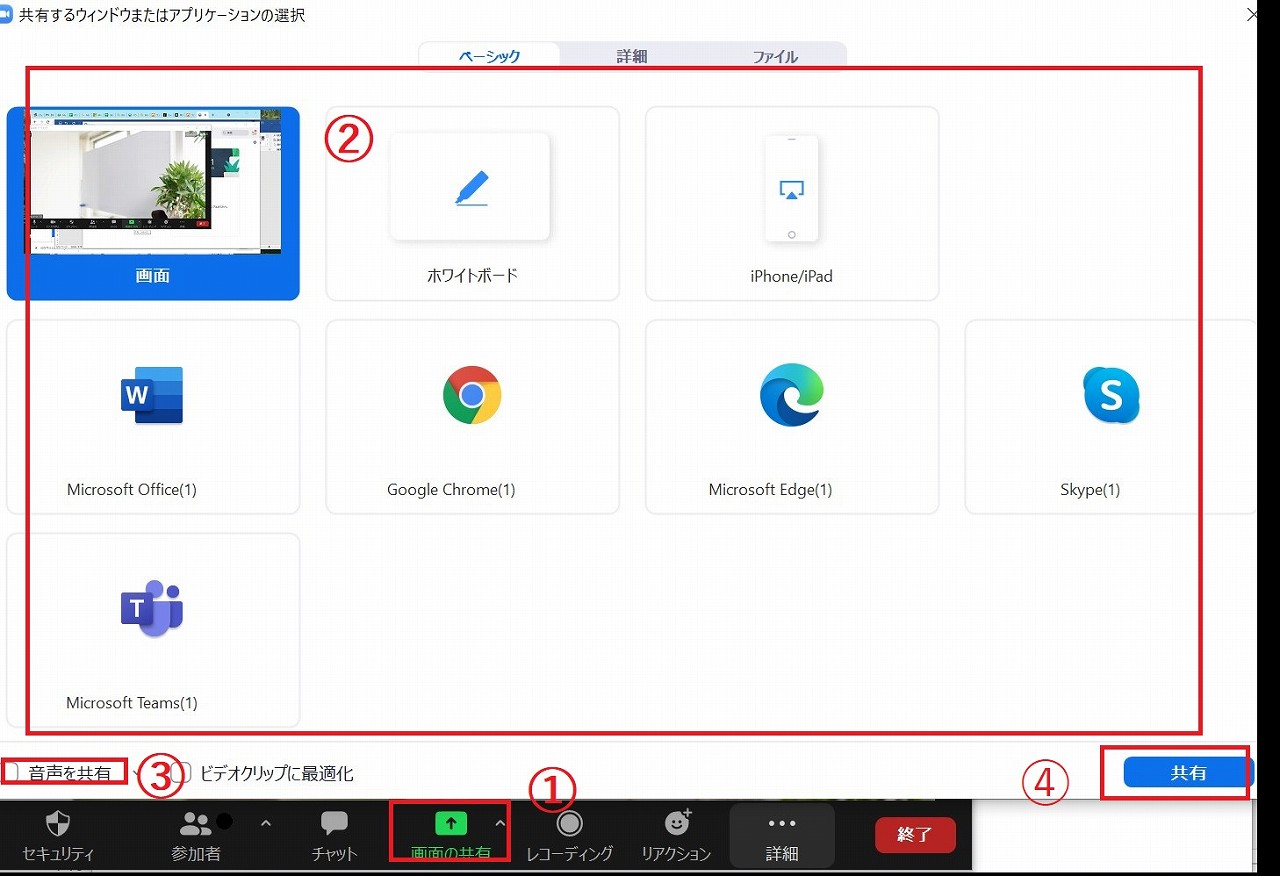
Task: Pick the Microsoft Office Word icon
Action: [152, 395]
